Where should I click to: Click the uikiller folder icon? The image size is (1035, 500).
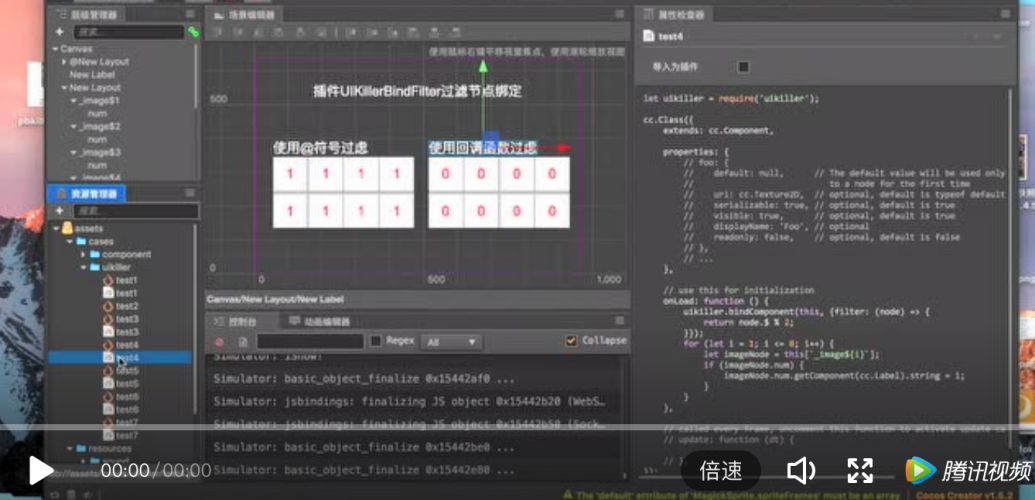pyautogui.click(x=94, y=268)
